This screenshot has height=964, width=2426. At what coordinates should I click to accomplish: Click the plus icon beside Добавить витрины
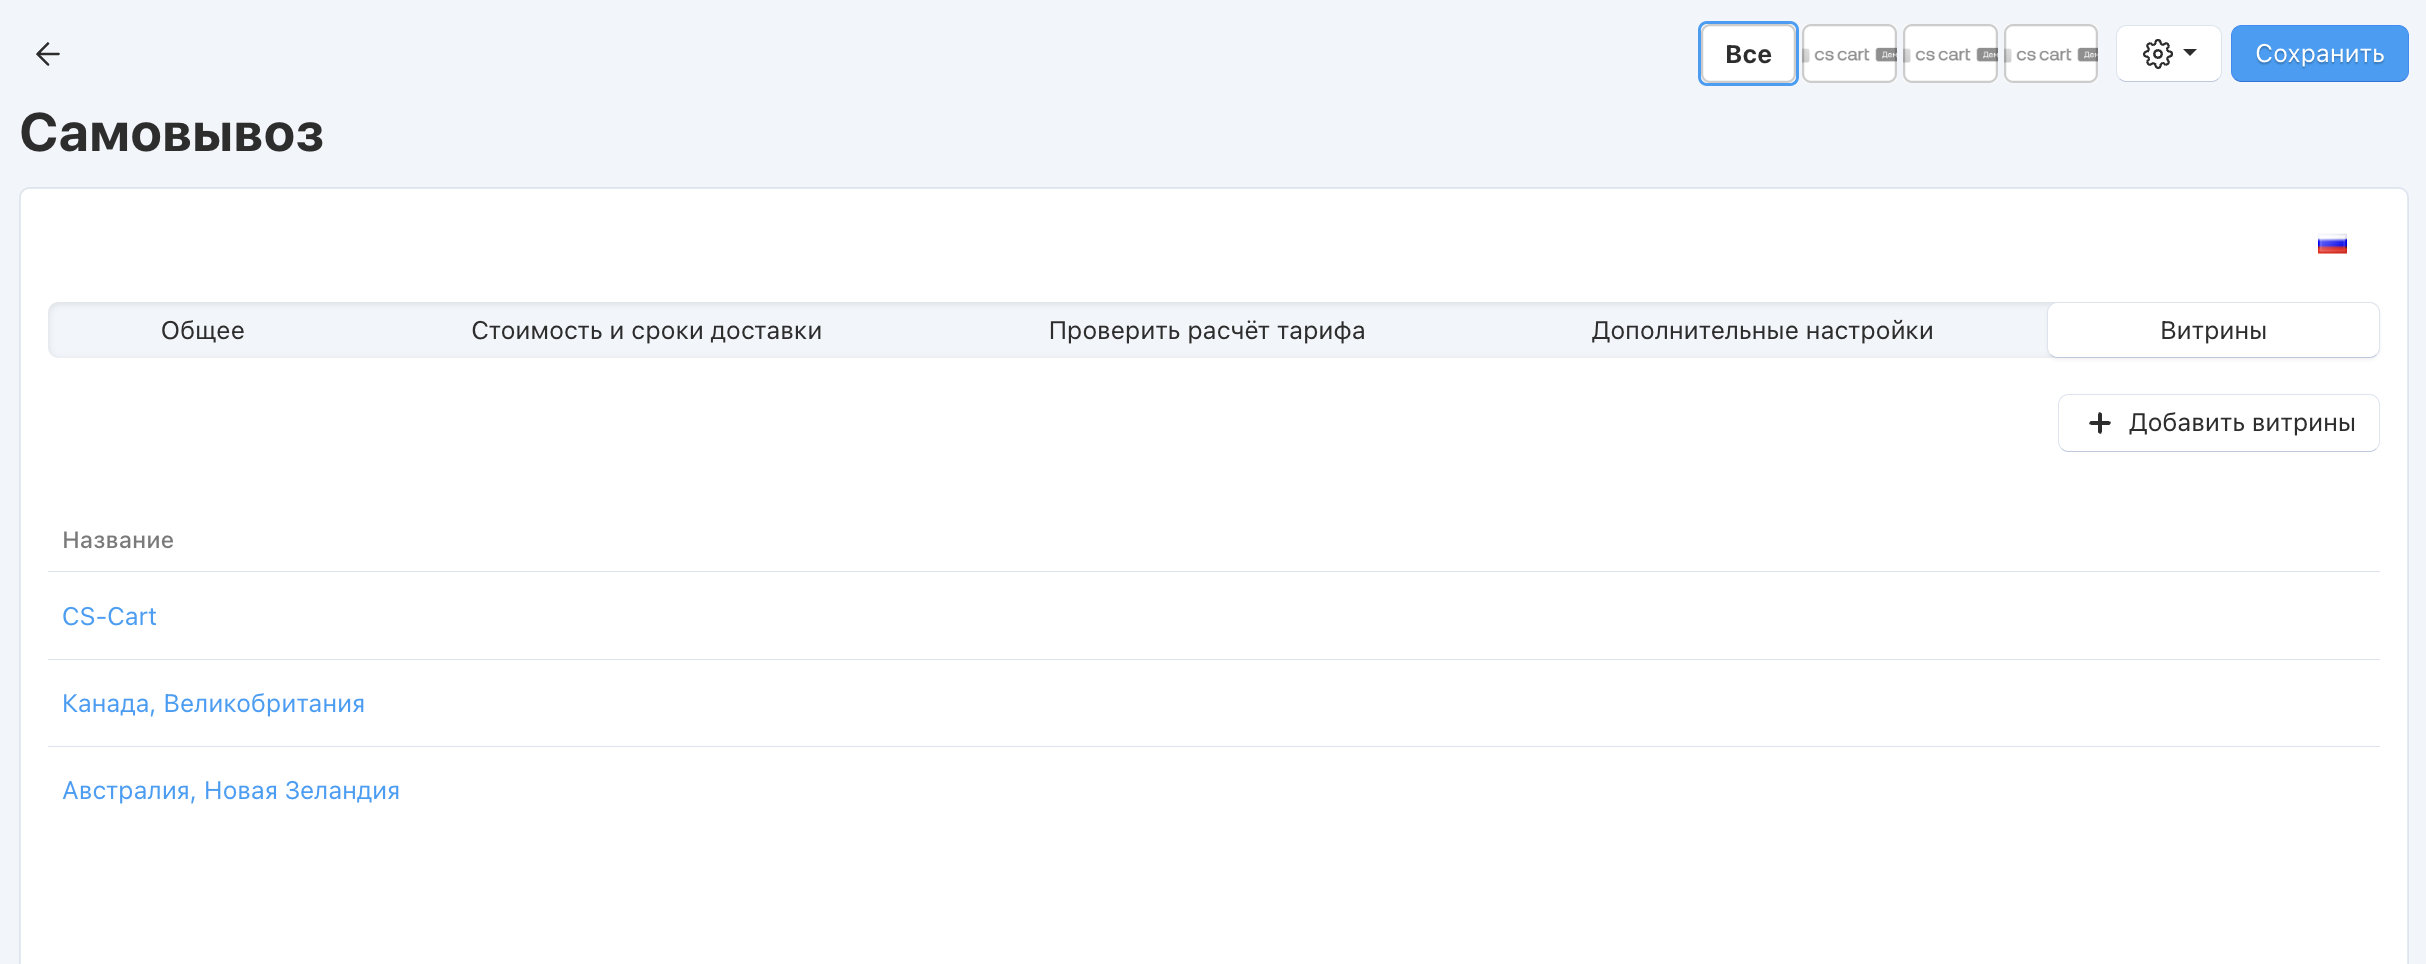tap(2099, 423)
